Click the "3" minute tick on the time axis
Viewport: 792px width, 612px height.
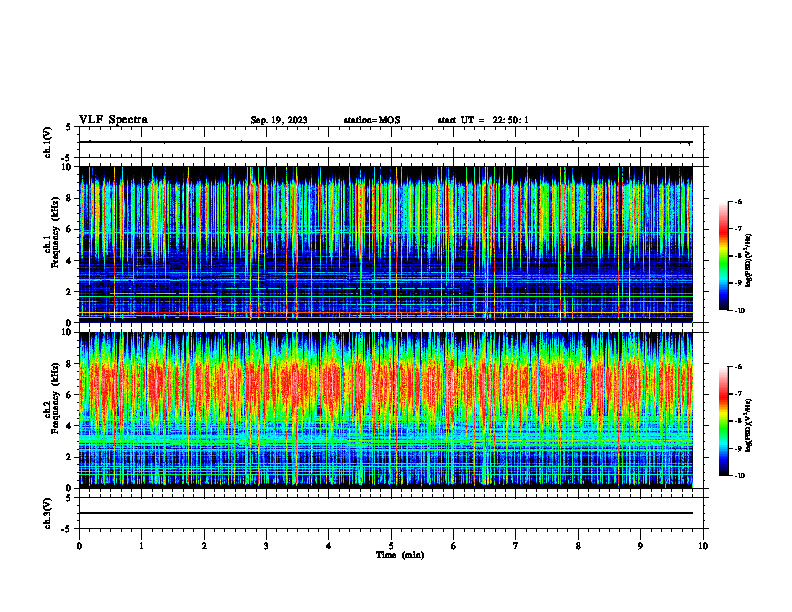click(x=266, y=546)
